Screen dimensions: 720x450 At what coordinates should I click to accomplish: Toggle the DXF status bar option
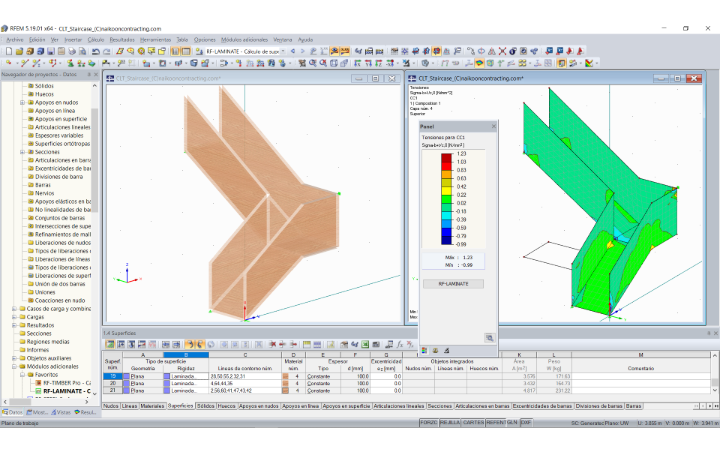(x=526, y=422)
